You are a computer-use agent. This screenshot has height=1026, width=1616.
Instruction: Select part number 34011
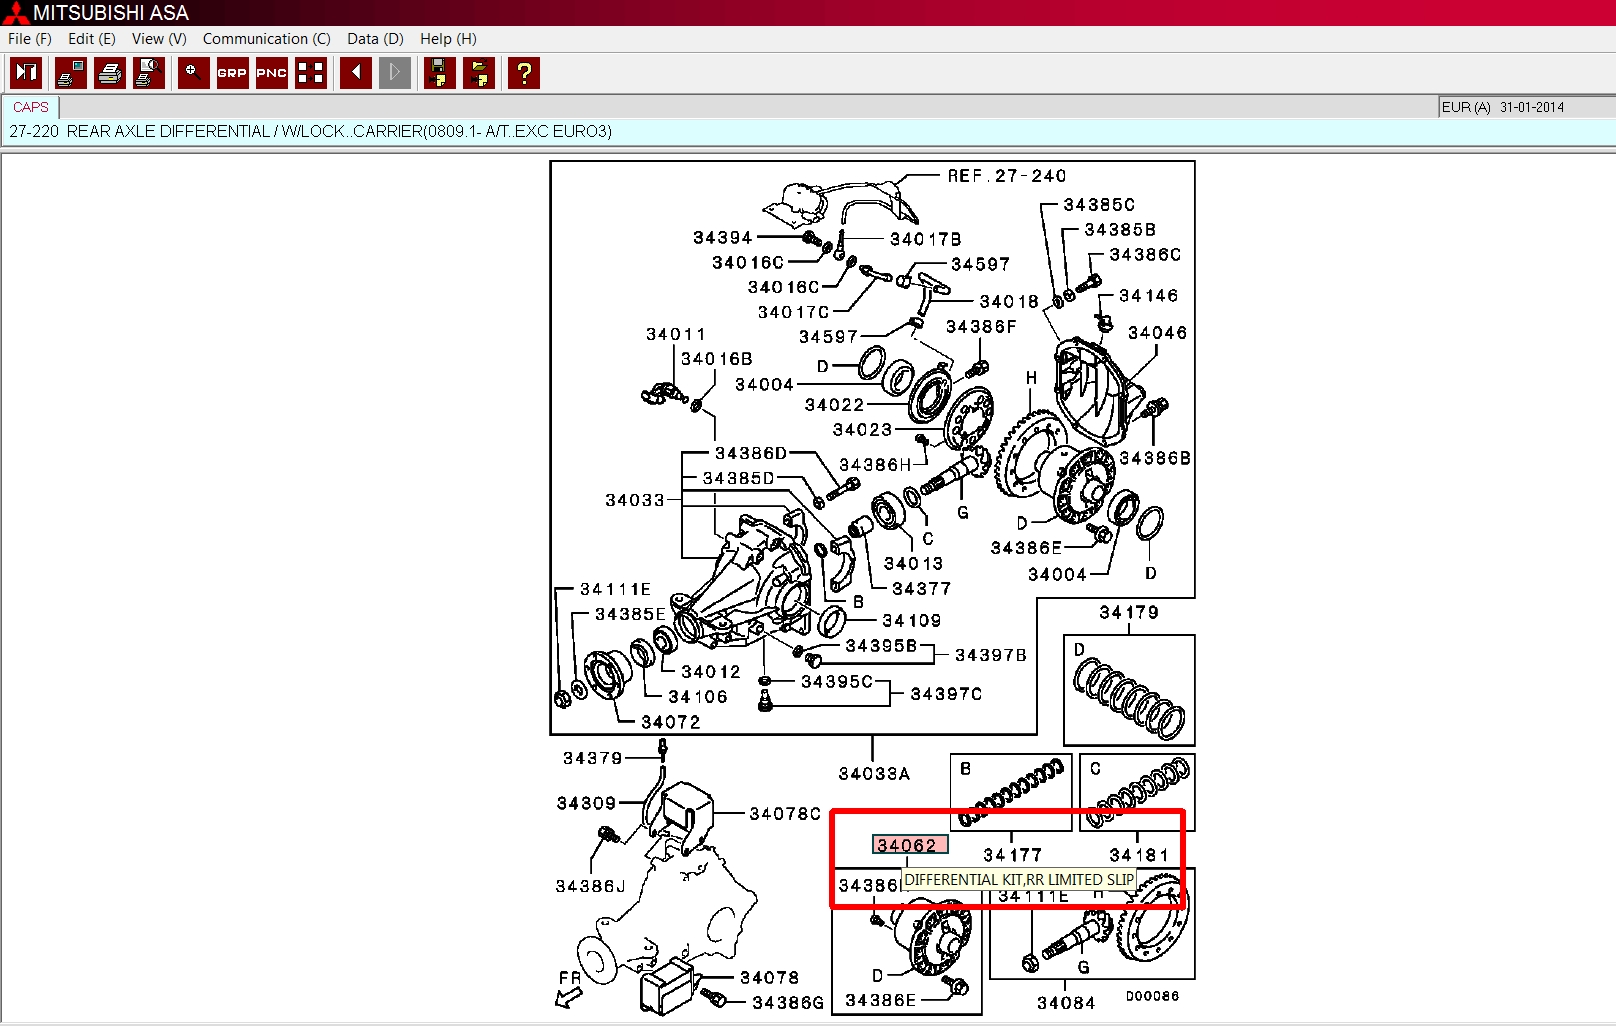[676, 334]
